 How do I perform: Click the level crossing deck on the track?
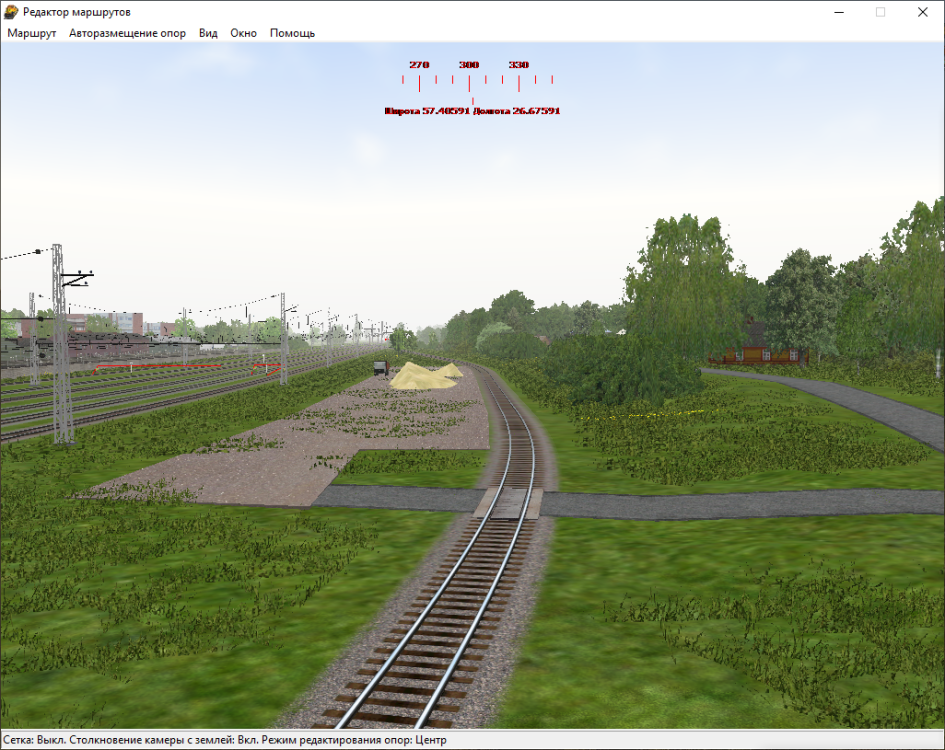[x=508, y=502]
